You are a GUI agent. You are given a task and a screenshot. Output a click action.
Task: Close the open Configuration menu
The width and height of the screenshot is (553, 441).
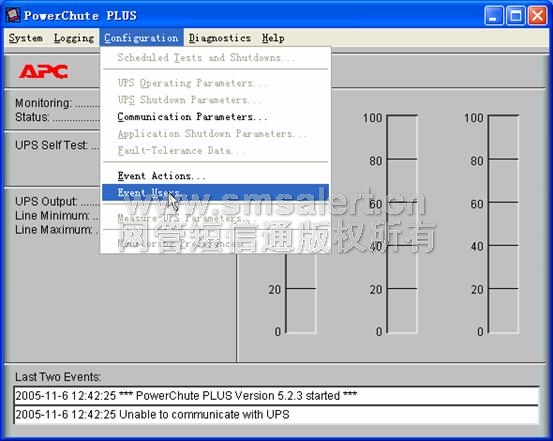(x=141, y=38)
